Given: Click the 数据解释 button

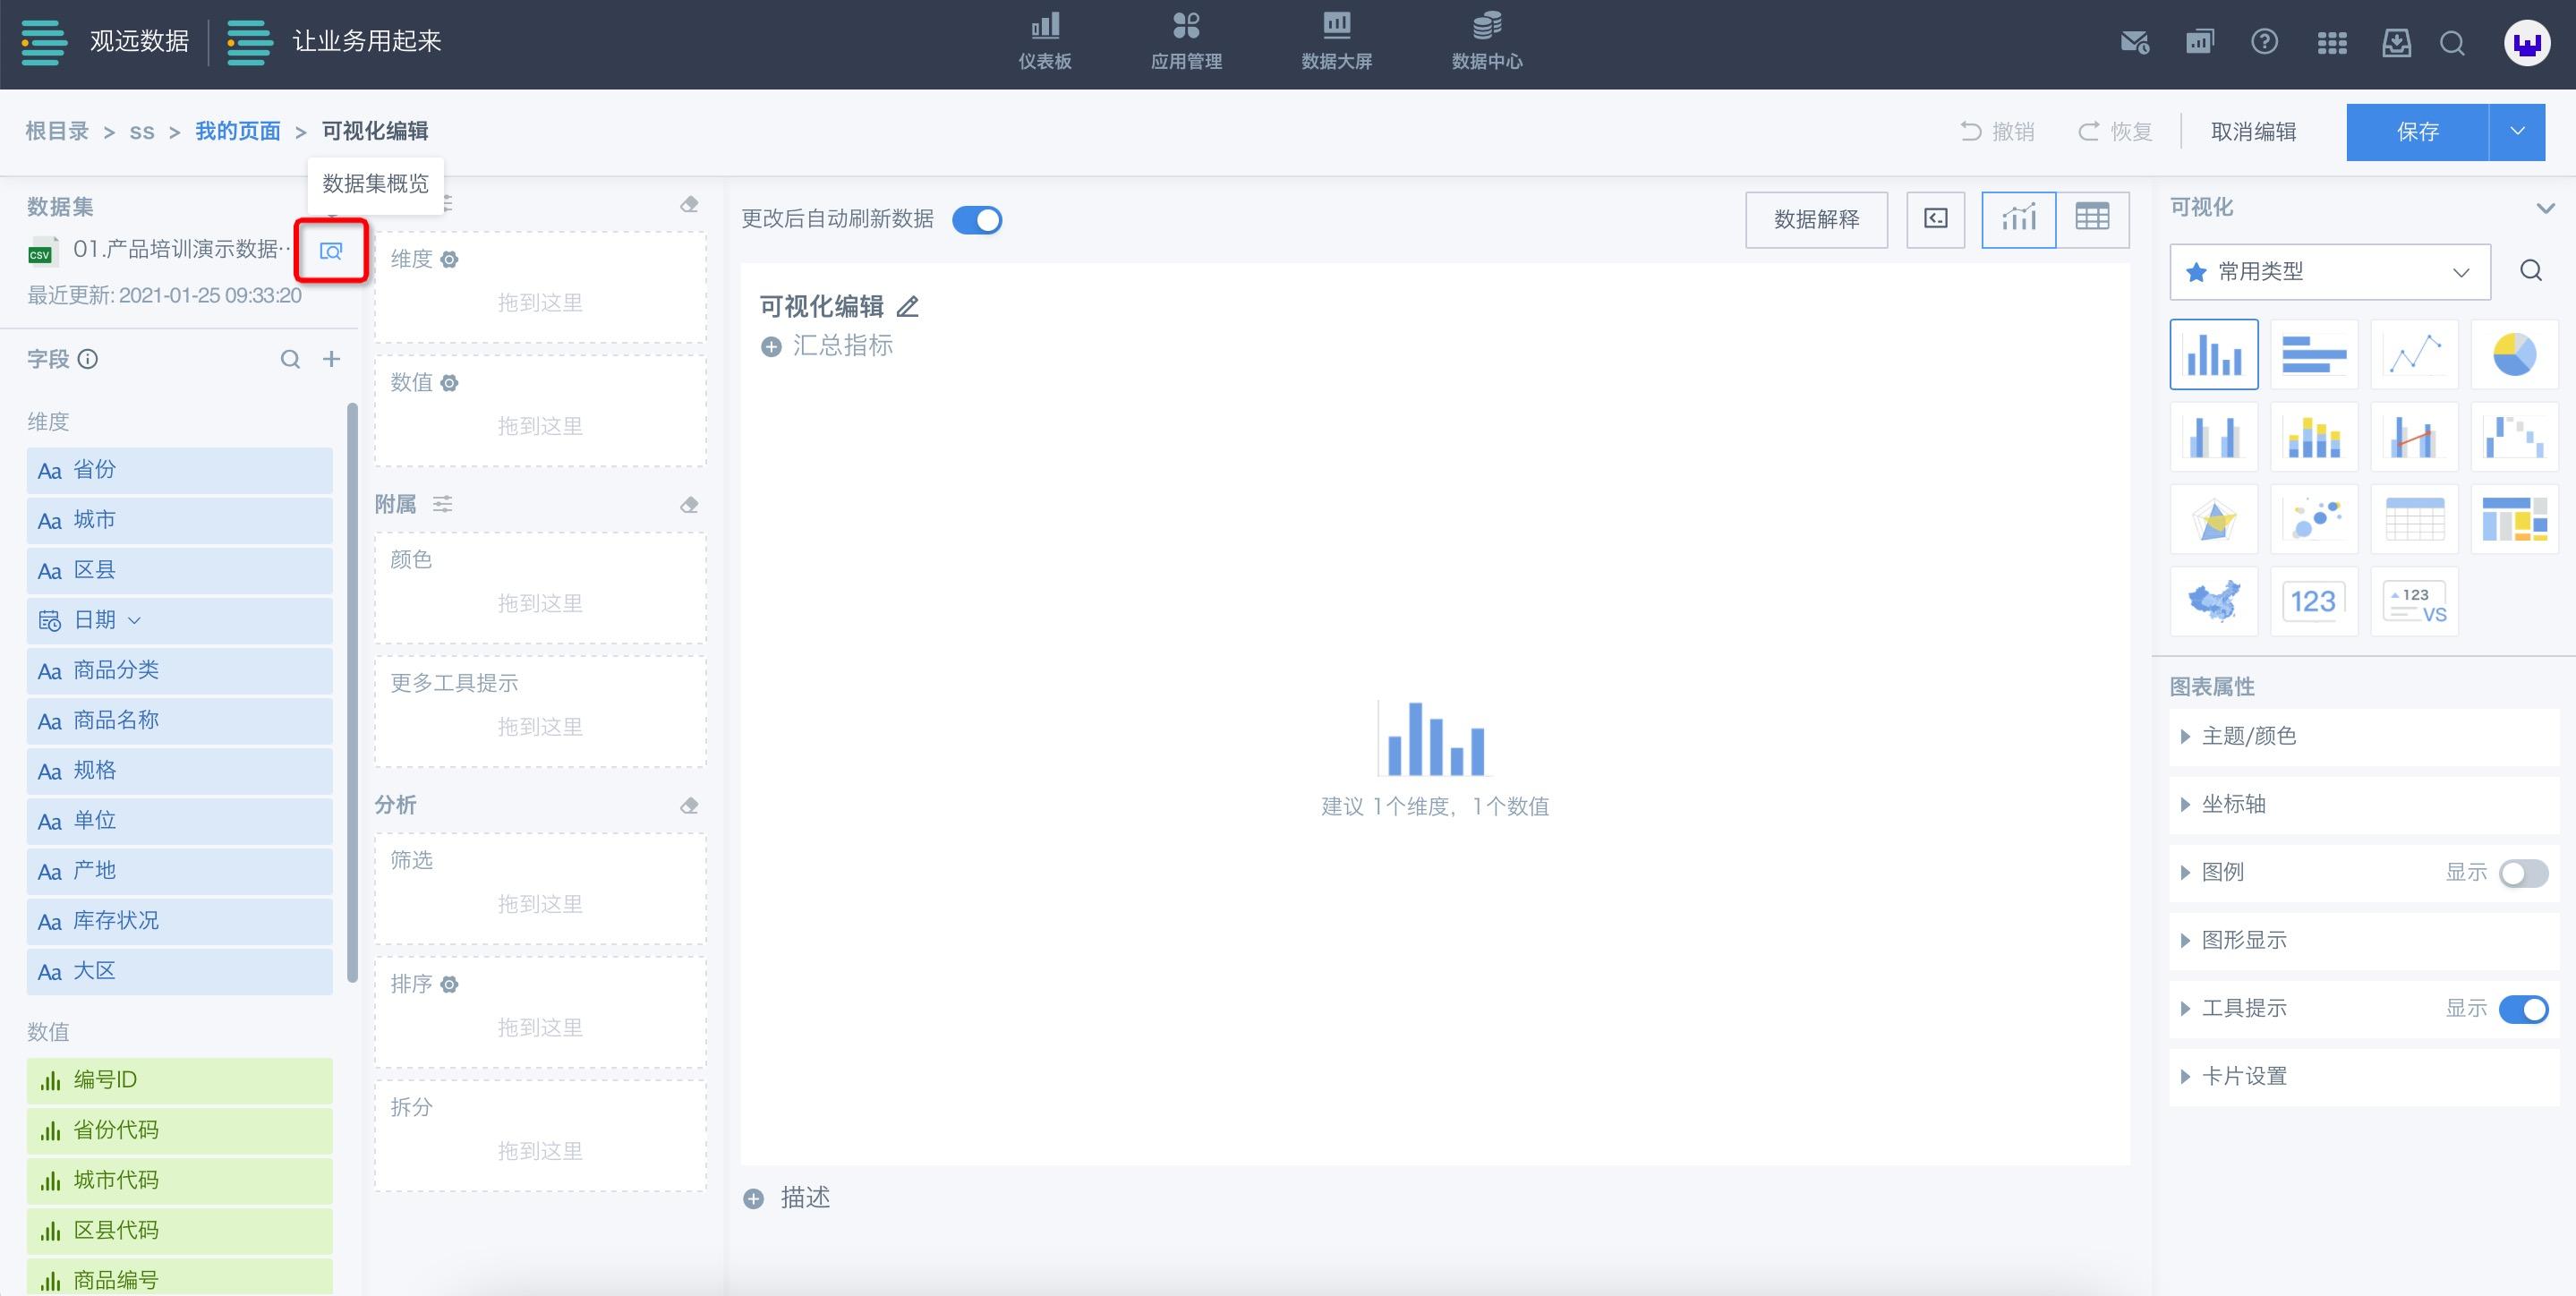Looking at the screenshot, I should point(1816,220).
